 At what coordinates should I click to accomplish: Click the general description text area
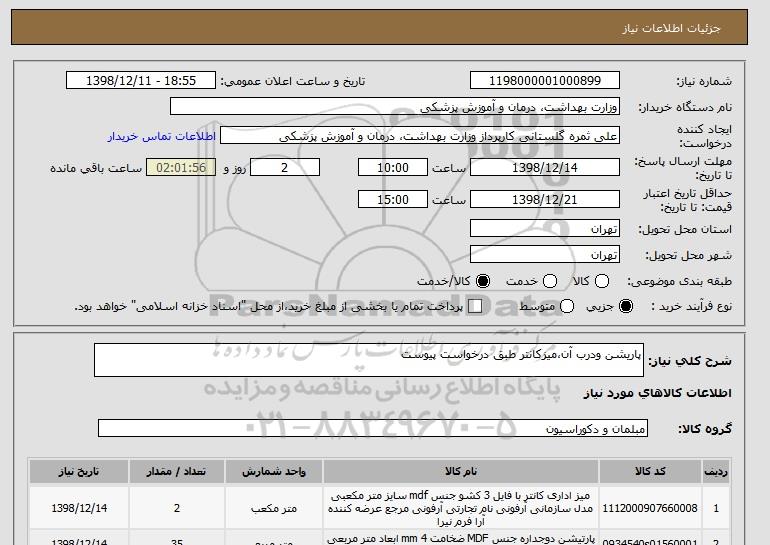369,360
